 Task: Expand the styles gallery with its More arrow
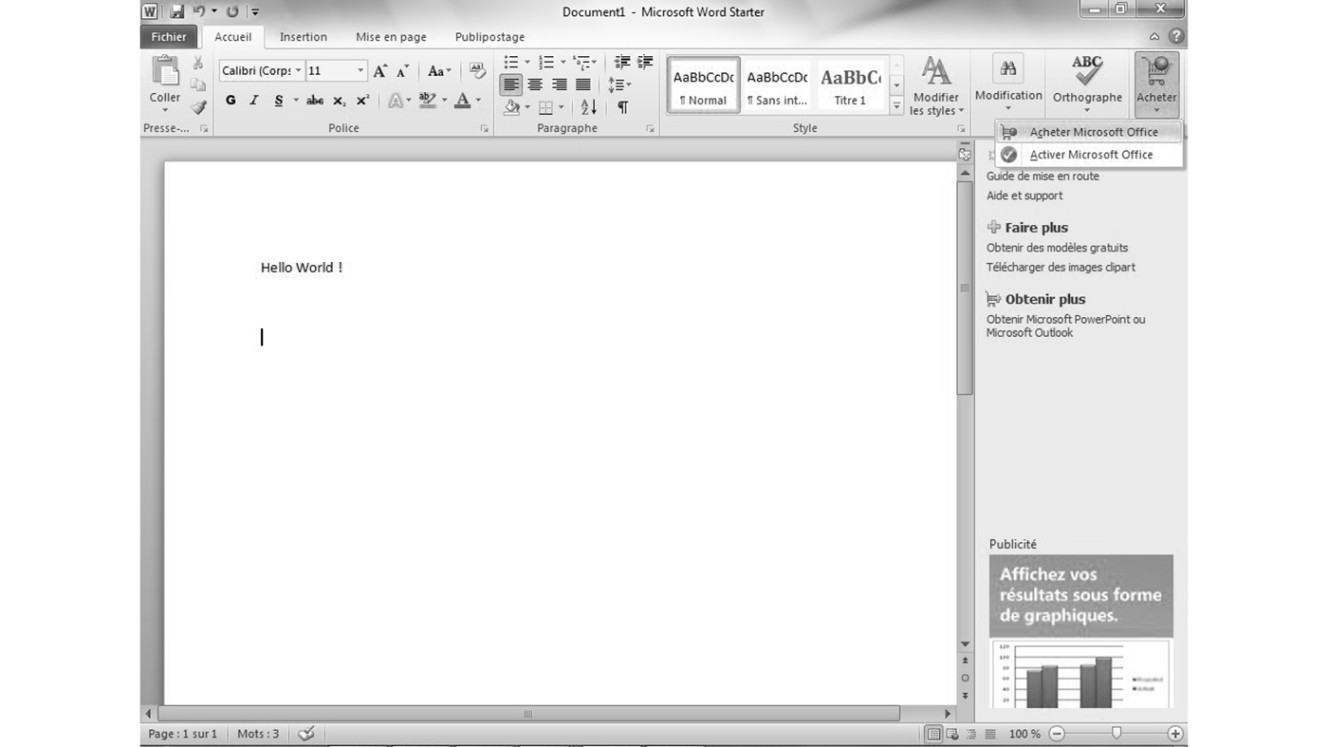click(897, 106)
